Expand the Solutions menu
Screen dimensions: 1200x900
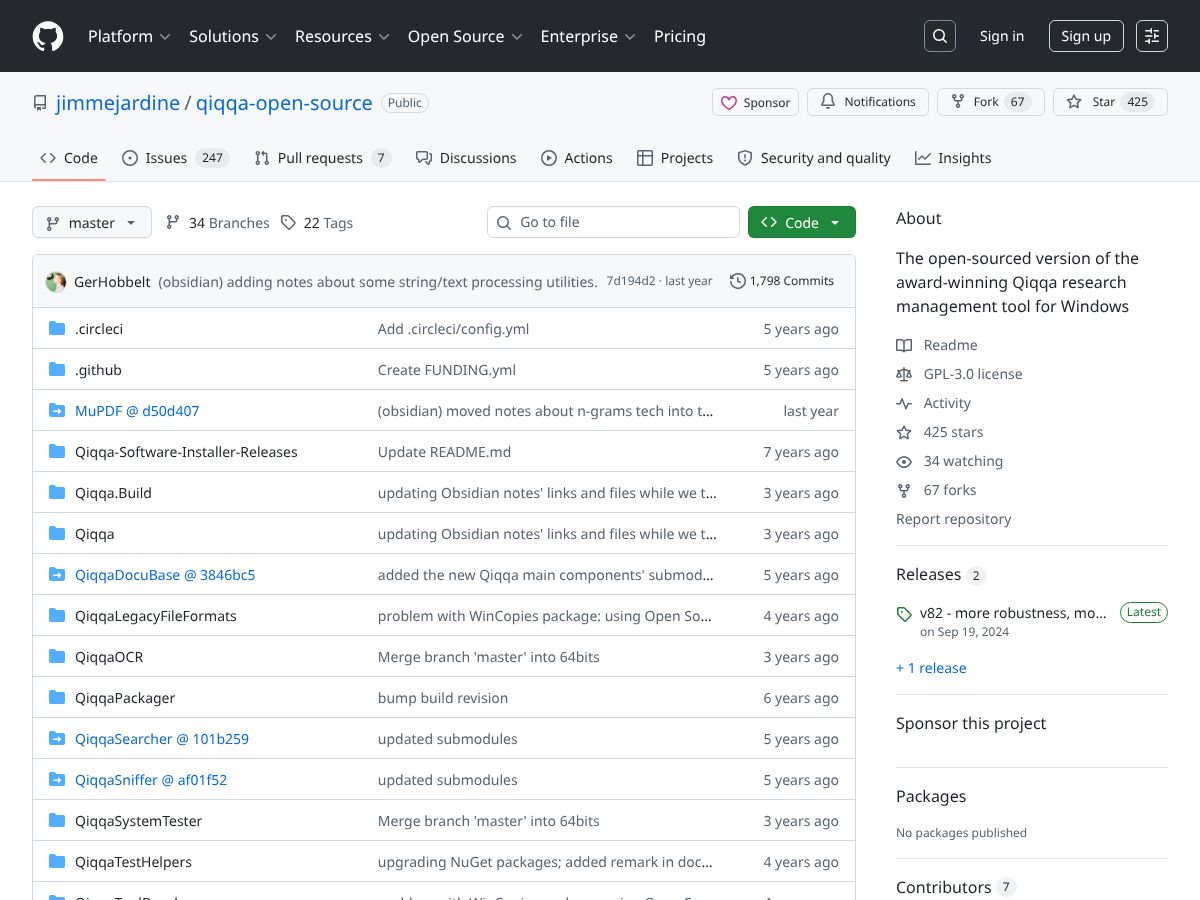click(x=233, y=36)
